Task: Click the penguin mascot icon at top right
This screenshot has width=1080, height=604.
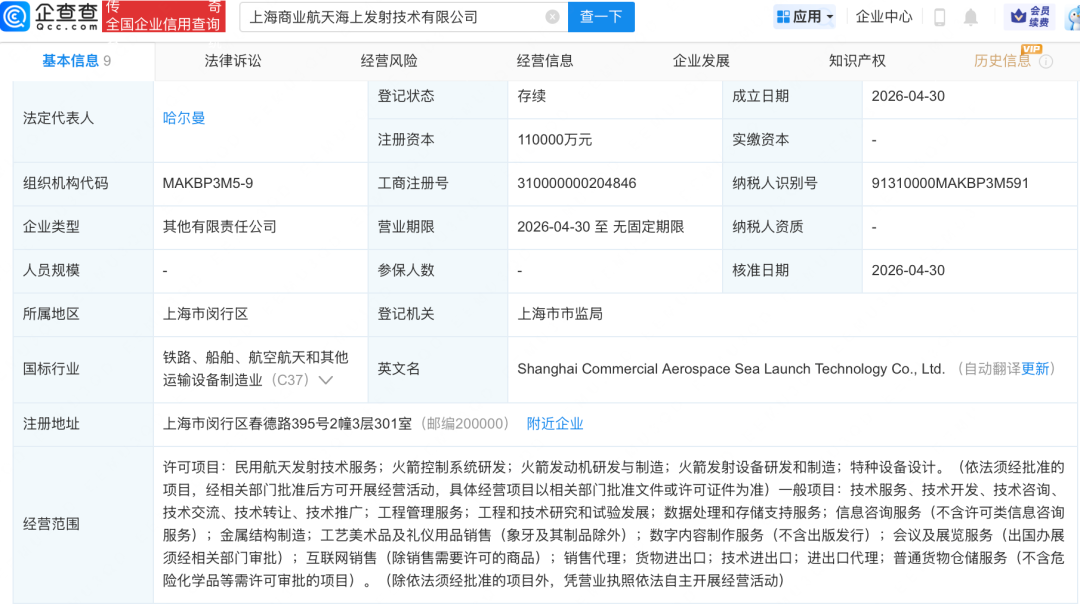Action: (x=1073, y=17)
